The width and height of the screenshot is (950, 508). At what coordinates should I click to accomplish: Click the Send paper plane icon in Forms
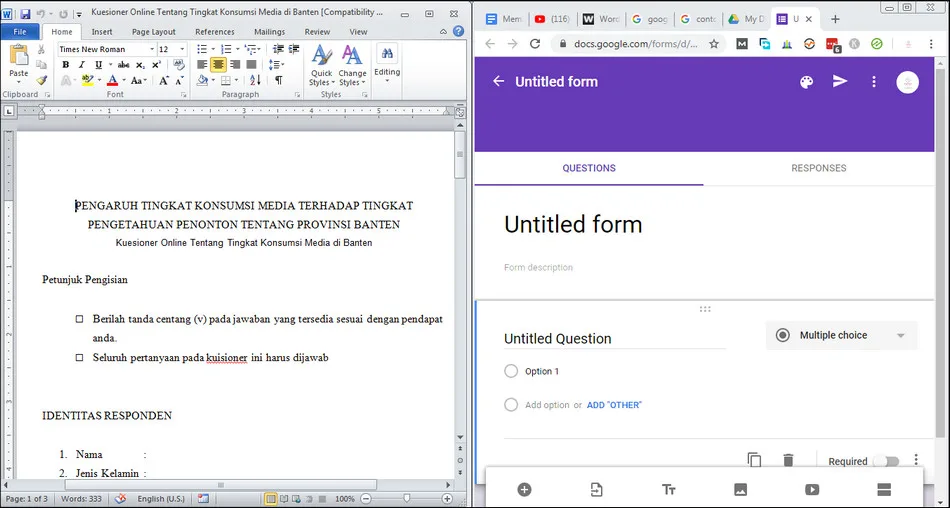(x=840, y=81)
